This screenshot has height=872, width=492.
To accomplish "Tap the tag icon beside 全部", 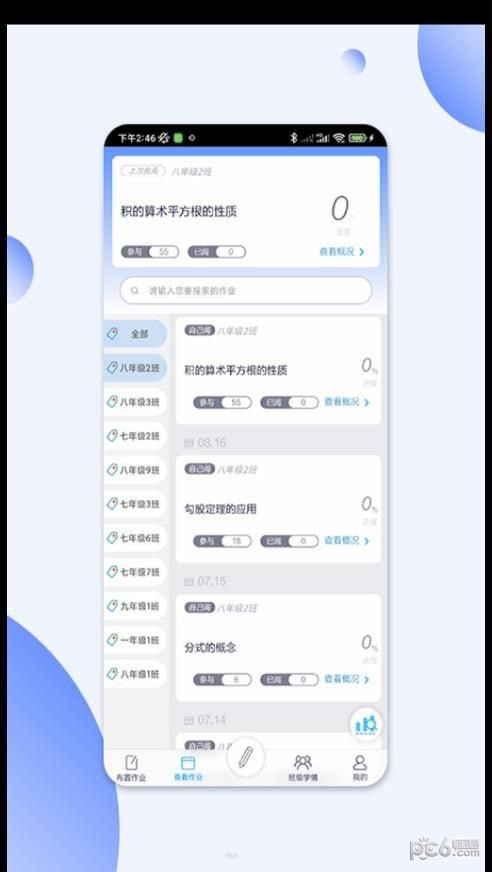I will coord(113,334).
